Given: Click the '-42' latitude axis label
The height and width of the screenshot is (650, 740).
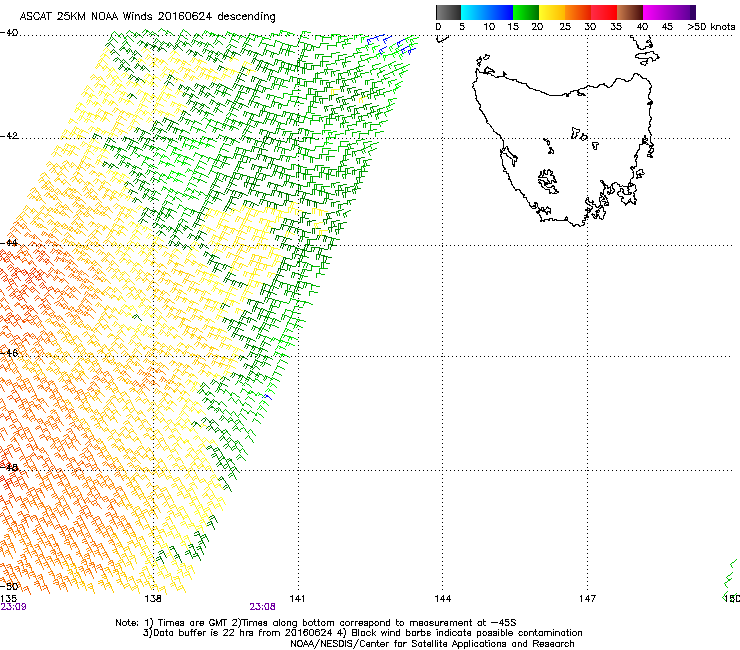Looking at the screenshot, I should click(9, 135).
